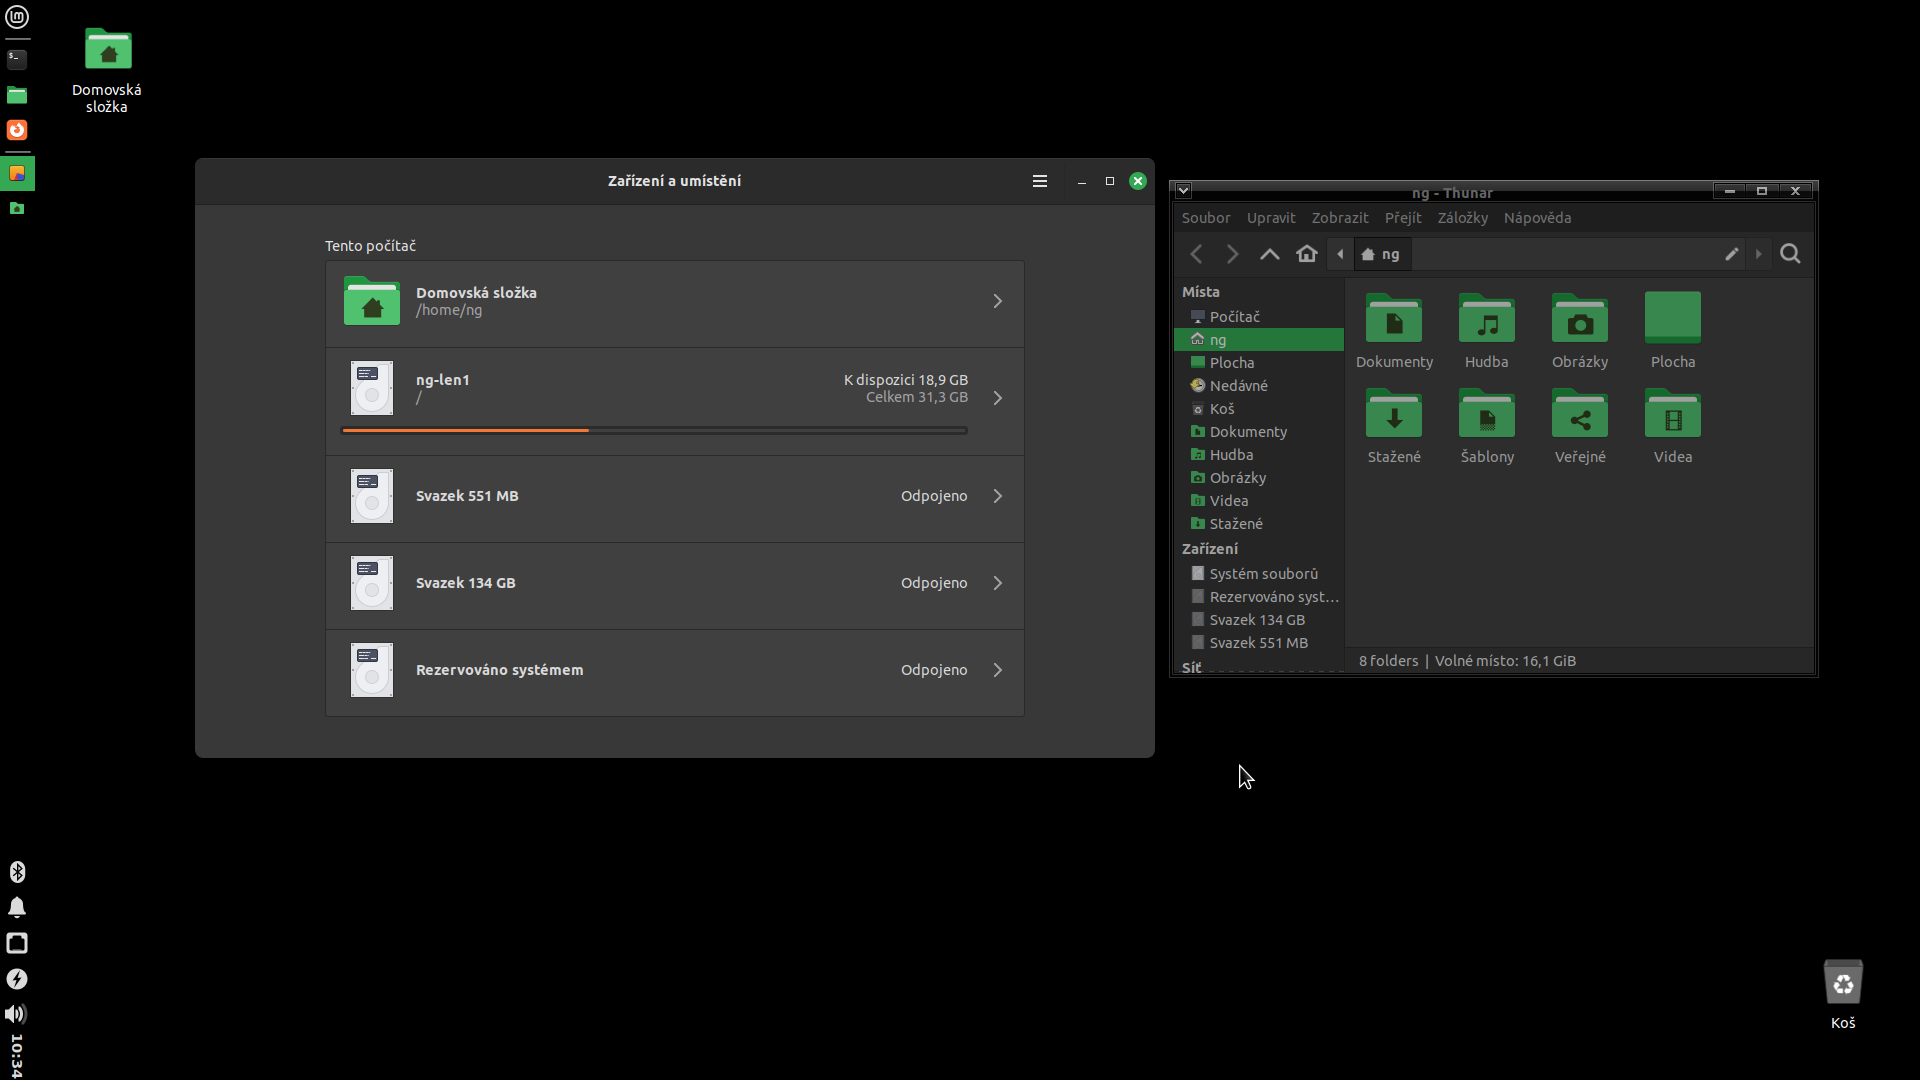The width and height of the screenshot is (1920, 1080).
Task: Select Svazek 134 GB in Thunar sidebar
Action: click(x=1256, y=620)
